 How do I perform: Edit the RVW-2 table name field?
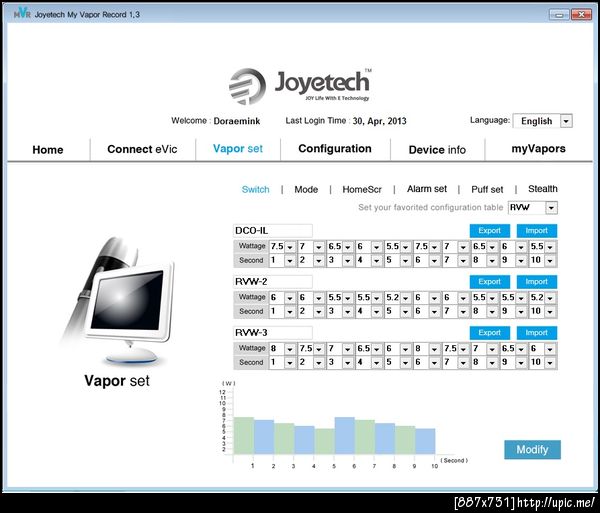[272, 282]
